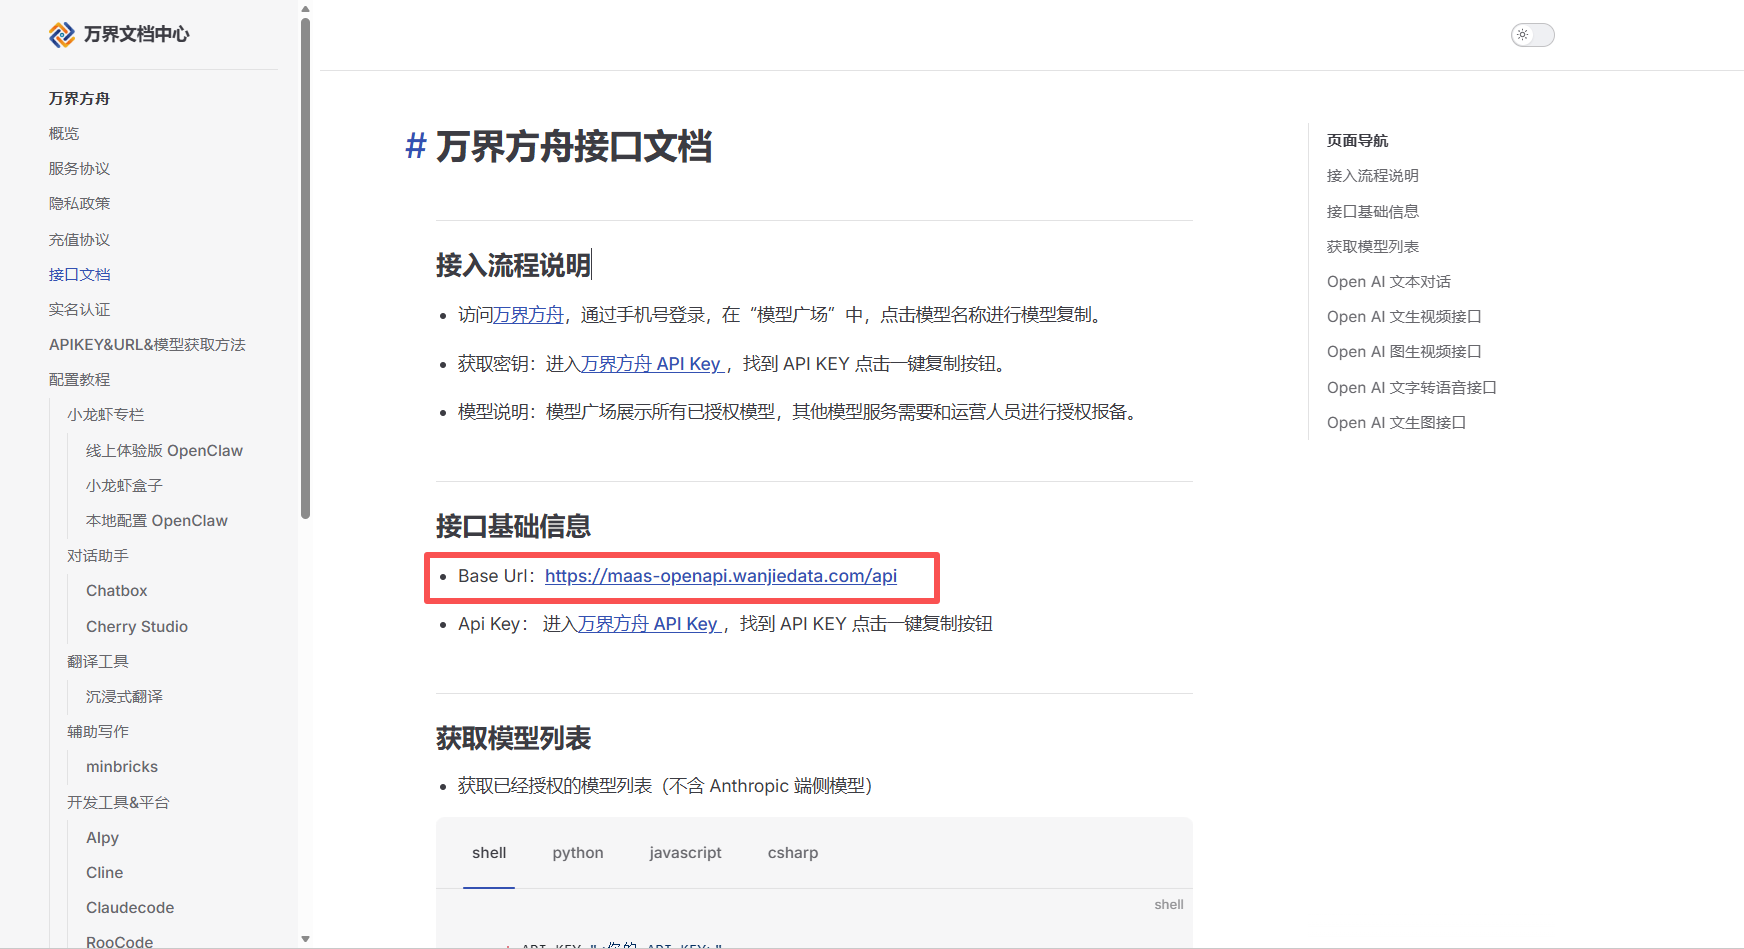Viewport: 1744px width, 949px height.
Task: Click the 获取模型列表 heading
Action: point(513,738)
